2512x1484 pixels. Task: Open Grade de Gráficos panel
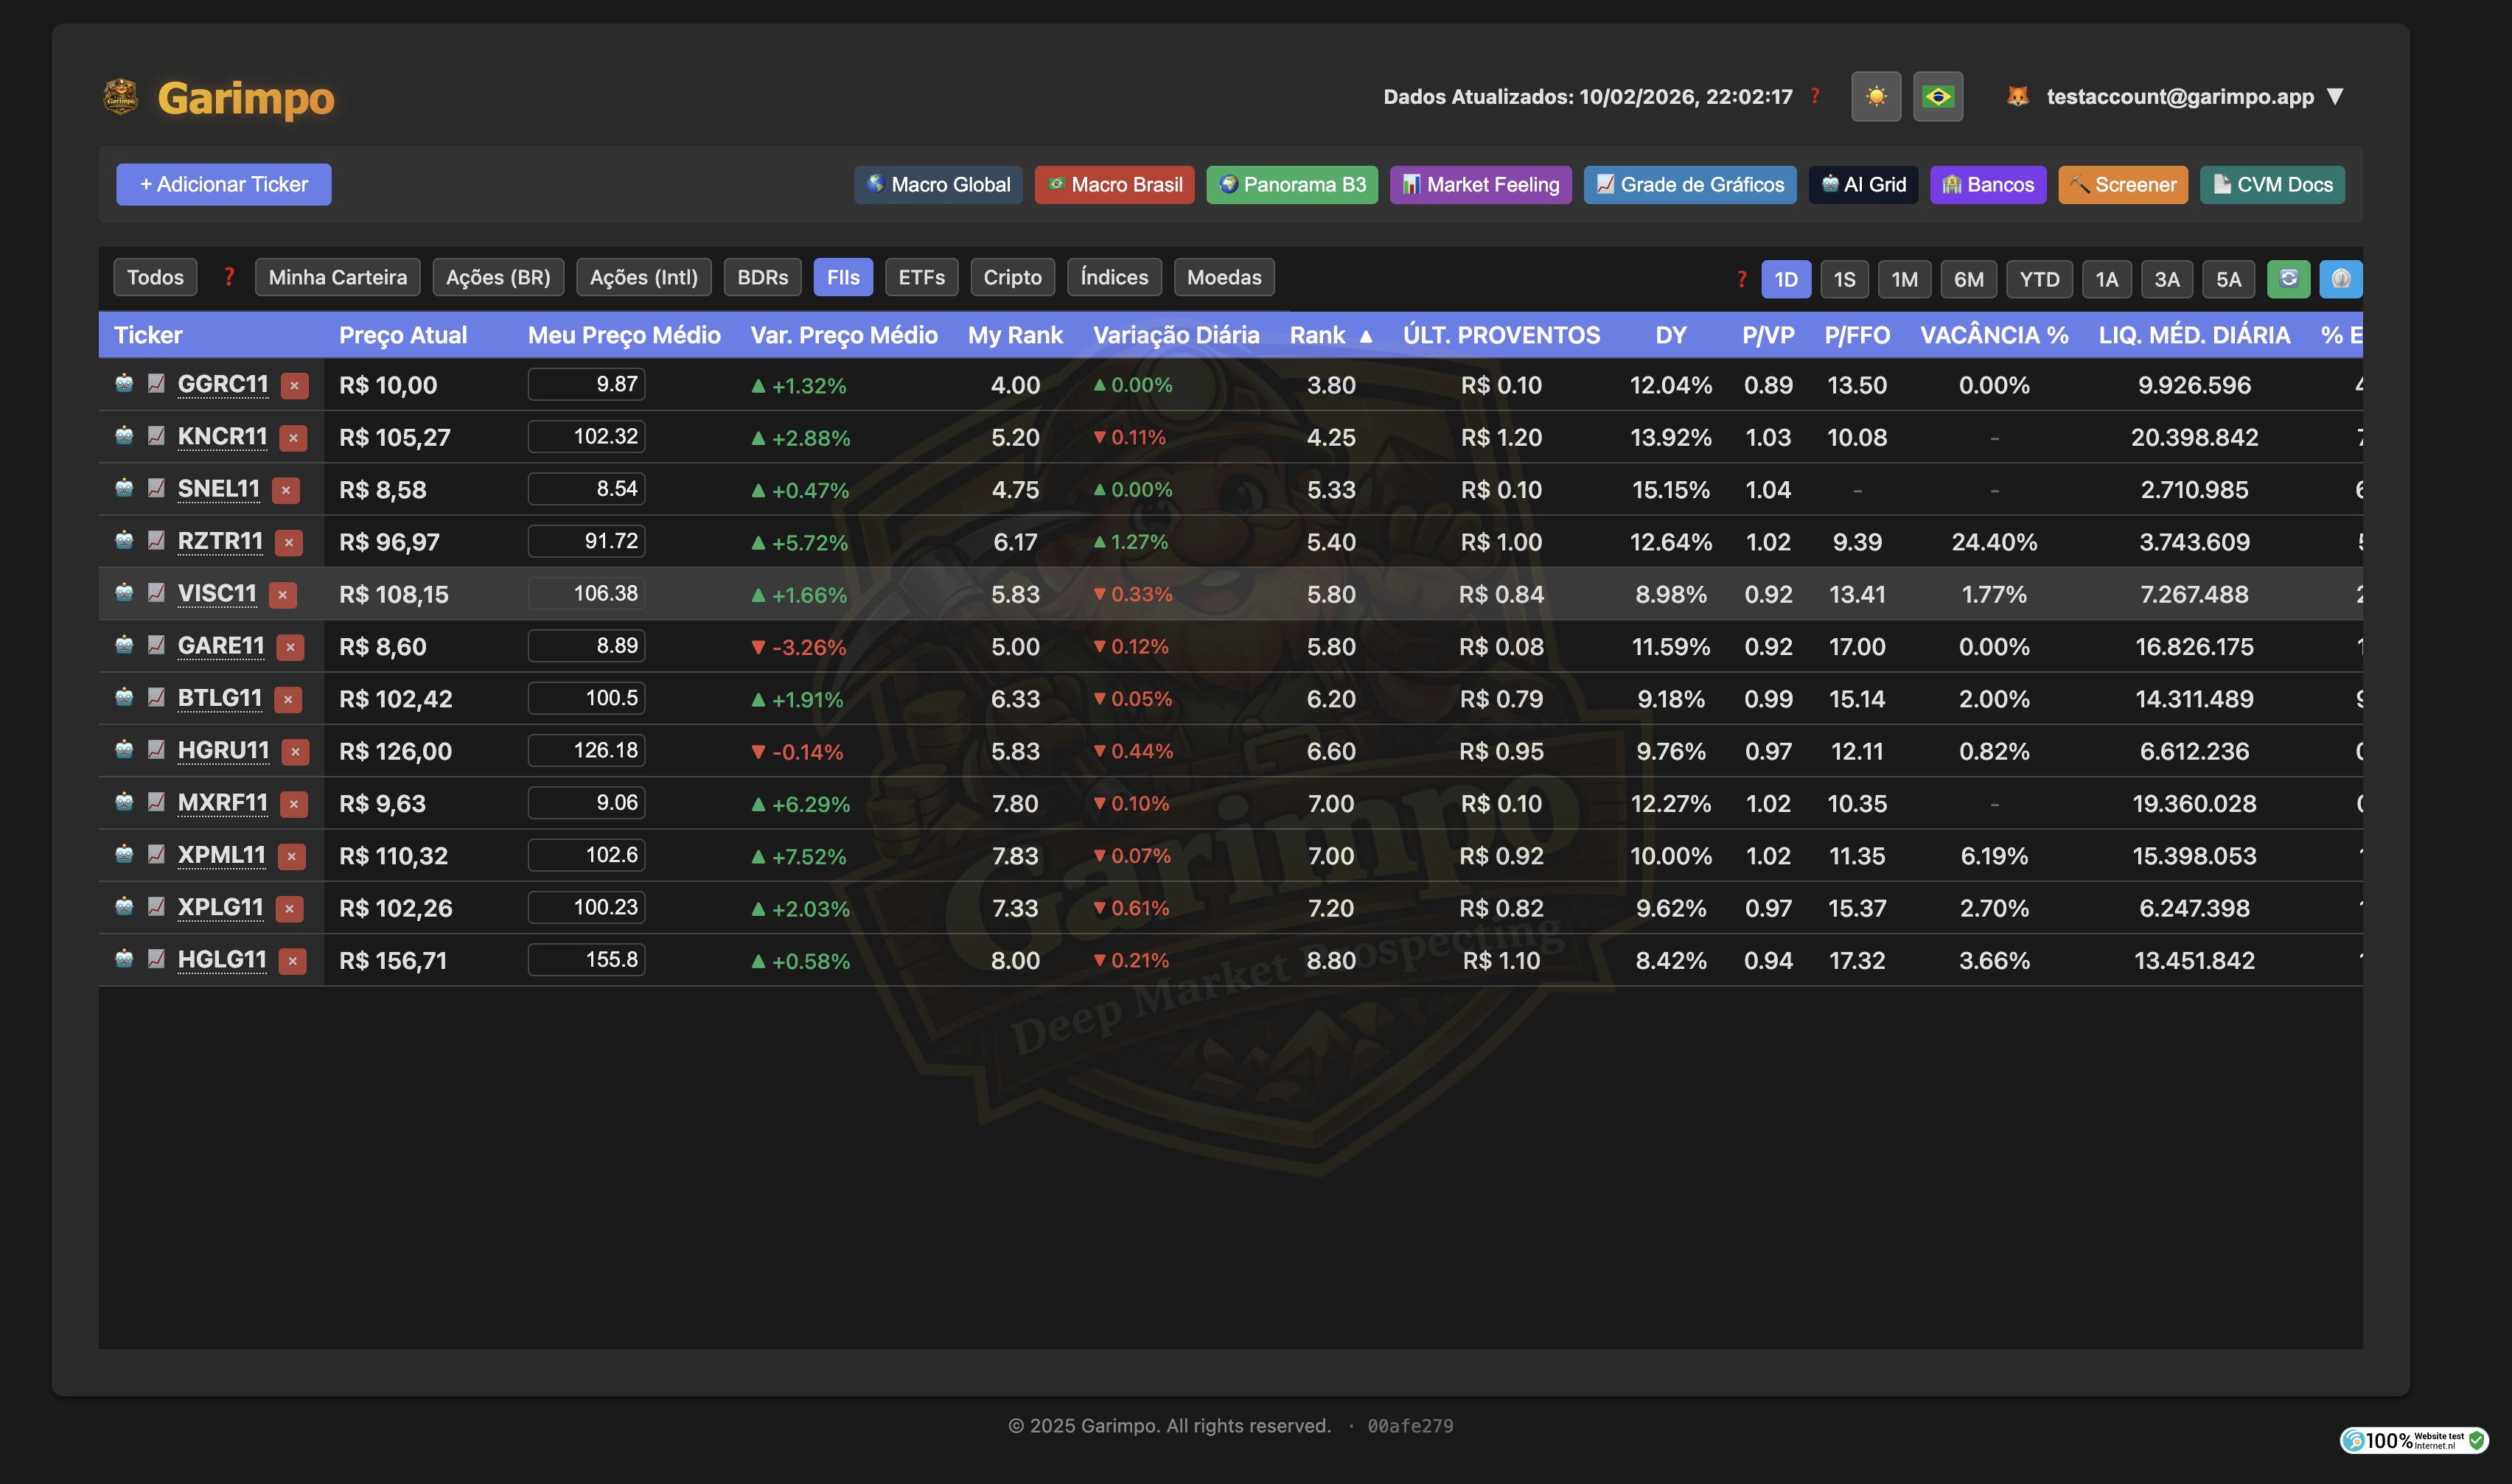(x=1690, y=184)
